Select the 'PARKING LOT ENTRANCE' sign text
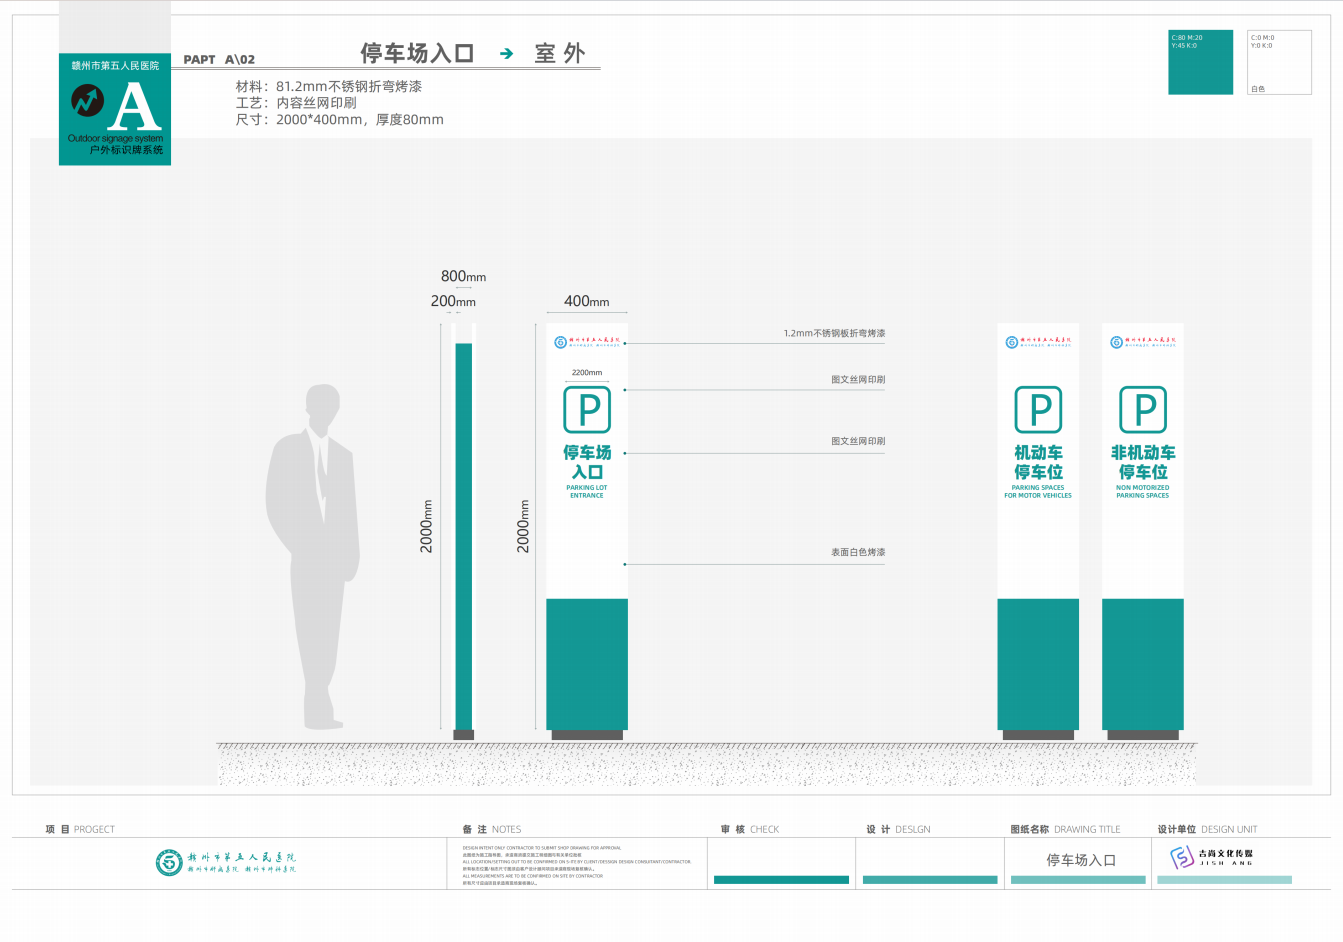 (x=587, y=492)
